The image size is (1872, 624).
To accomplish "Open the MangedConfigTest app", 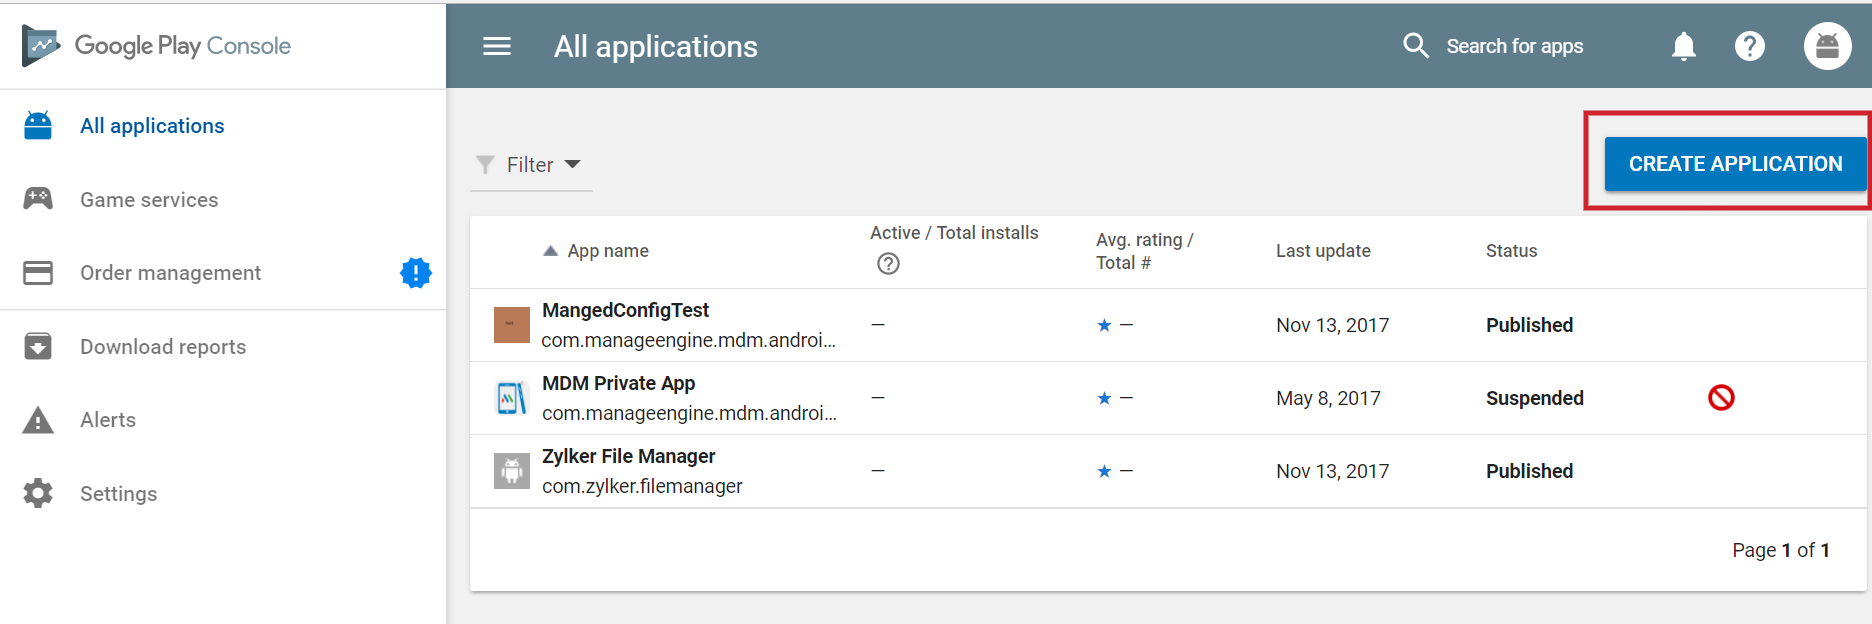I will click(625, 311).
